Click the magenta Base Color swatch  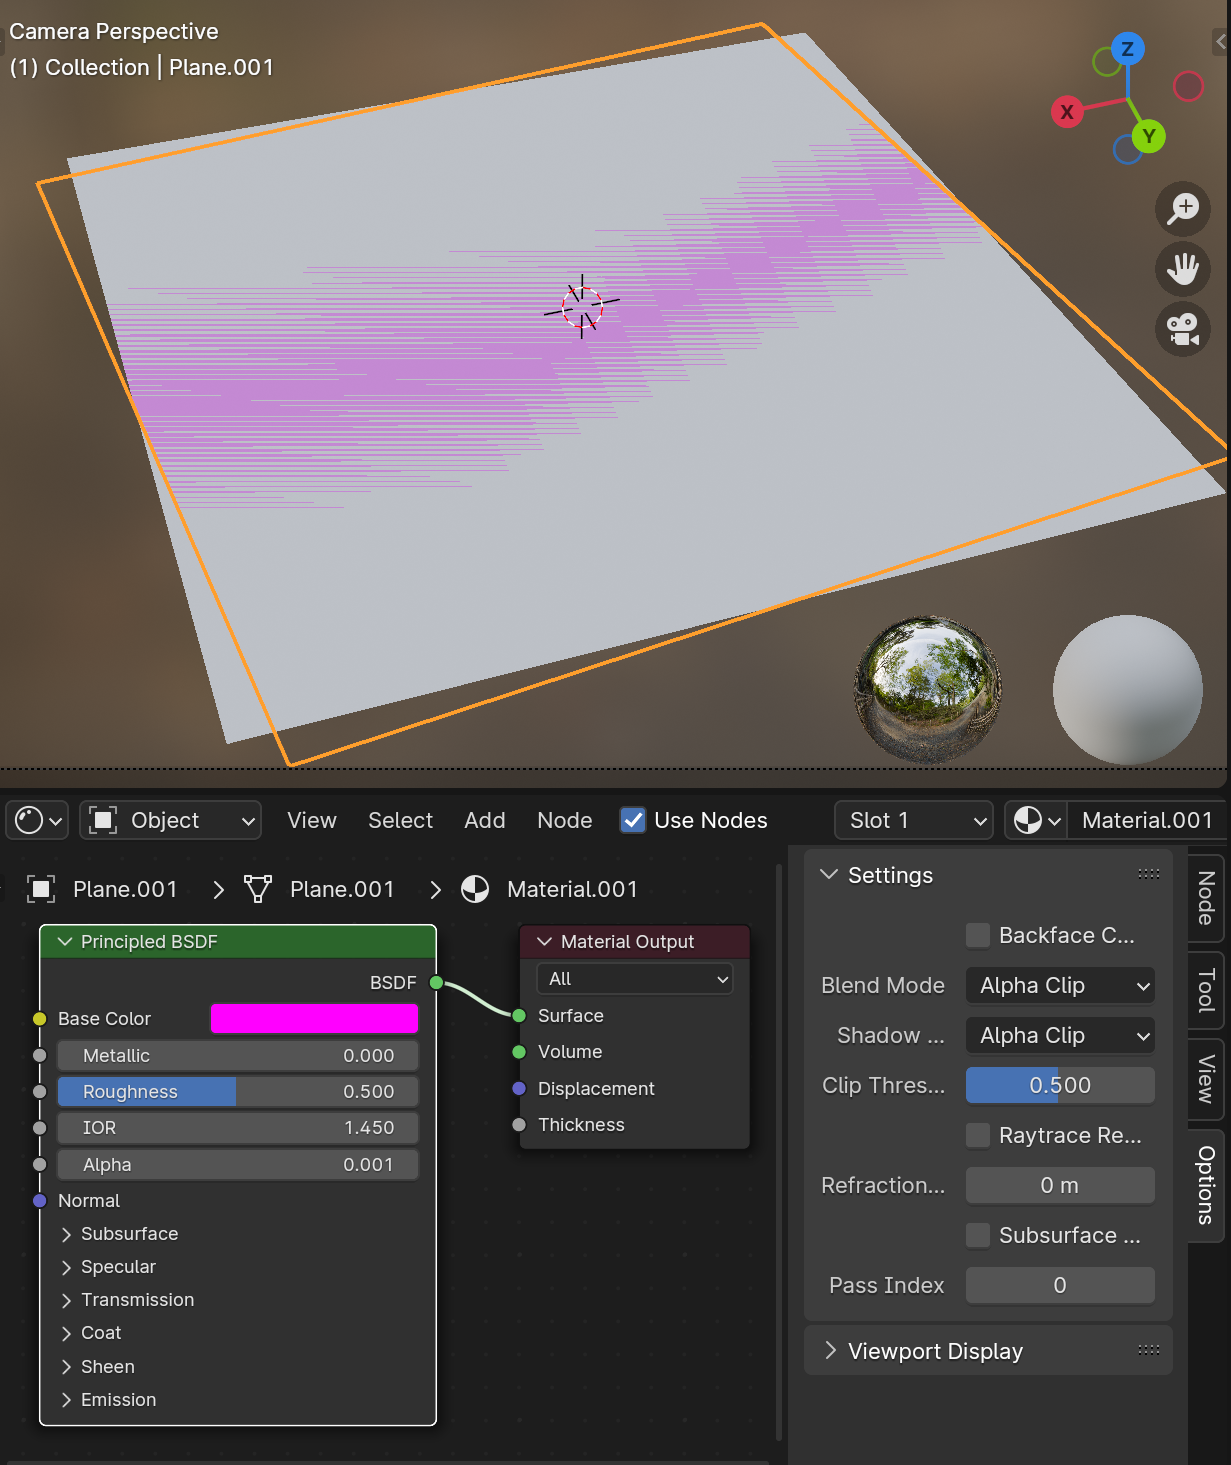click(x=314, y=1018)
